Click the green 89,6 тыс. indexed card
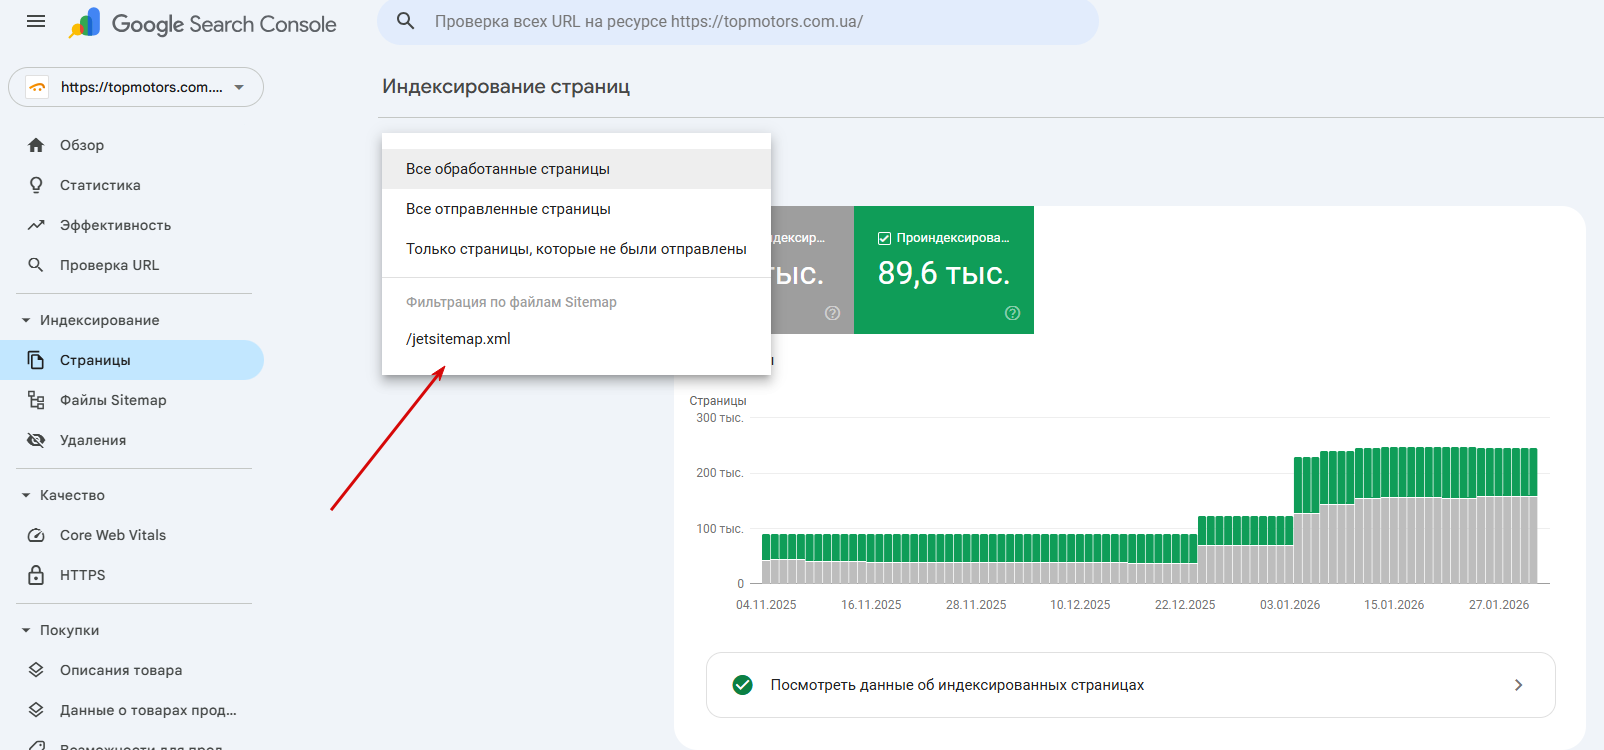This screenshot has width=1604, height=750. coord(944,270)
